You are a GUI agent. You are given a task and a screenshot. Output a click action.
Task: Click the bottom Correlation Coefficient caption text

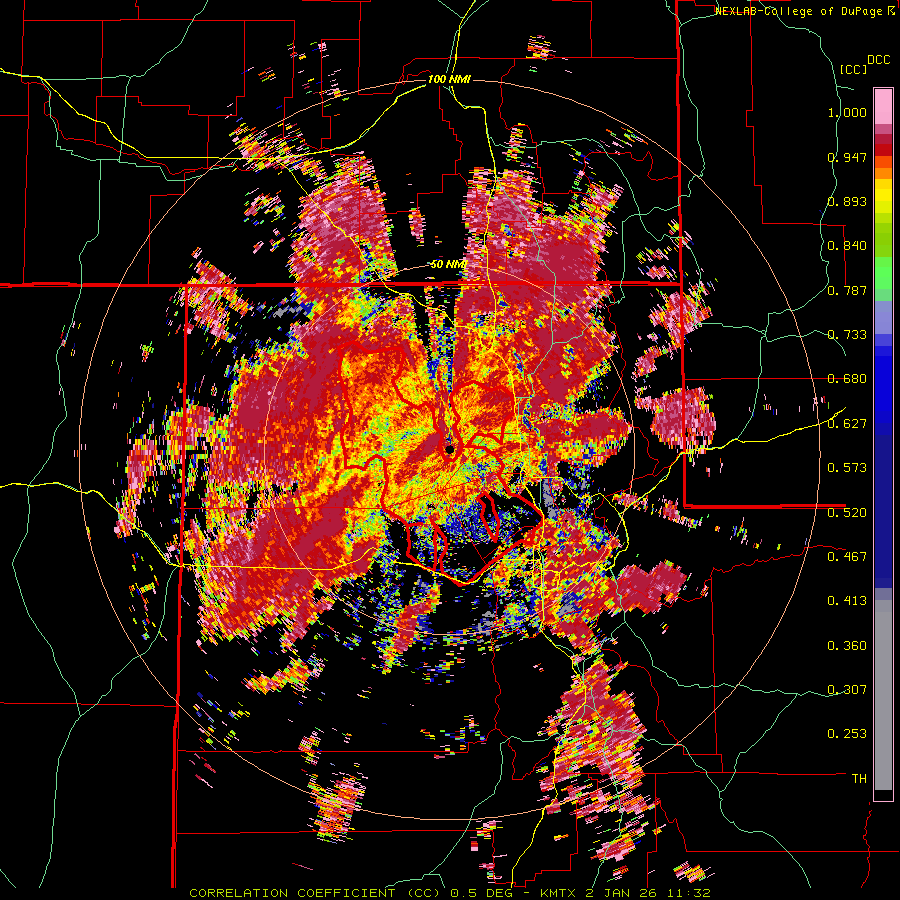(450, 893)
